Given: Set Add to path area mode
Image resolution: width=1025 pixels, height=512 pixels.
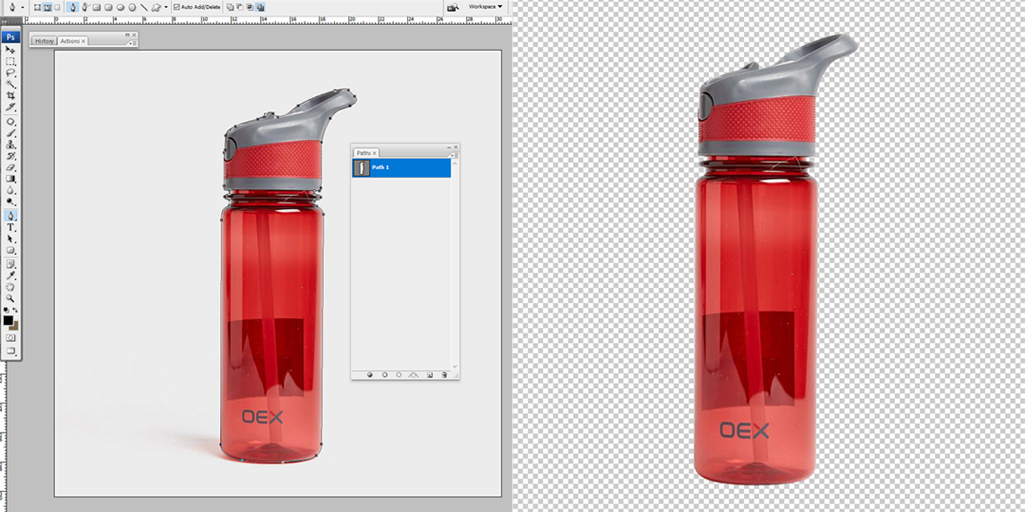Looking at the screenshot, I should [230, 7].
